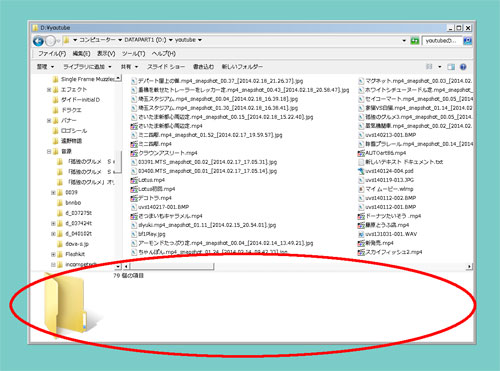This screenshot has height=371, width=500.
Task: Open the 表示(V) menu
Action: point(106,53)
